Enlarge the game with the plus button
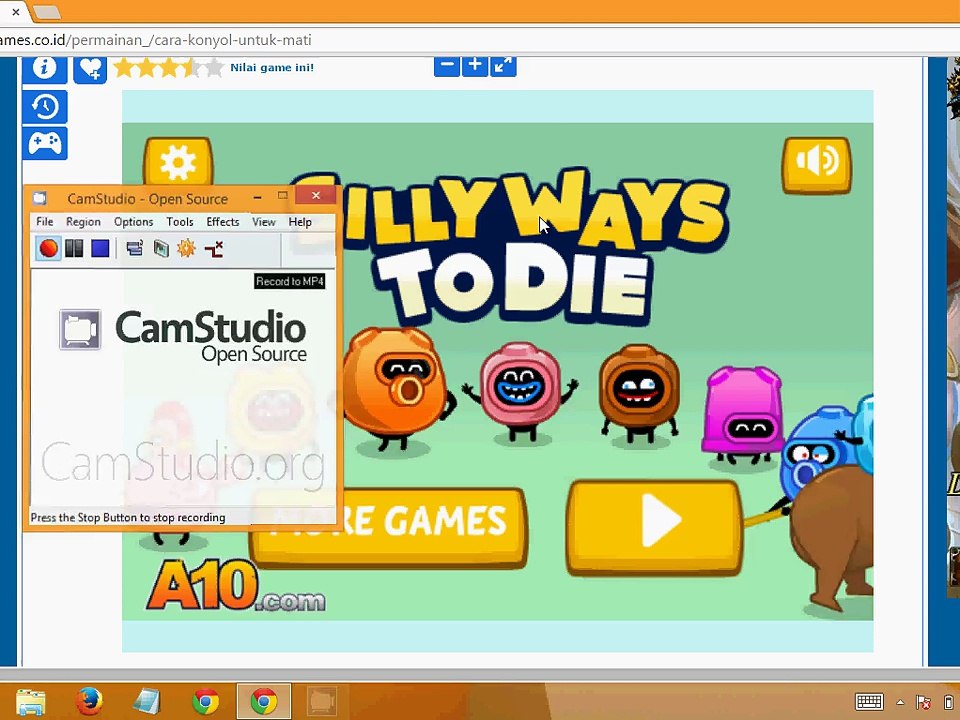 (x=475, y=66)
